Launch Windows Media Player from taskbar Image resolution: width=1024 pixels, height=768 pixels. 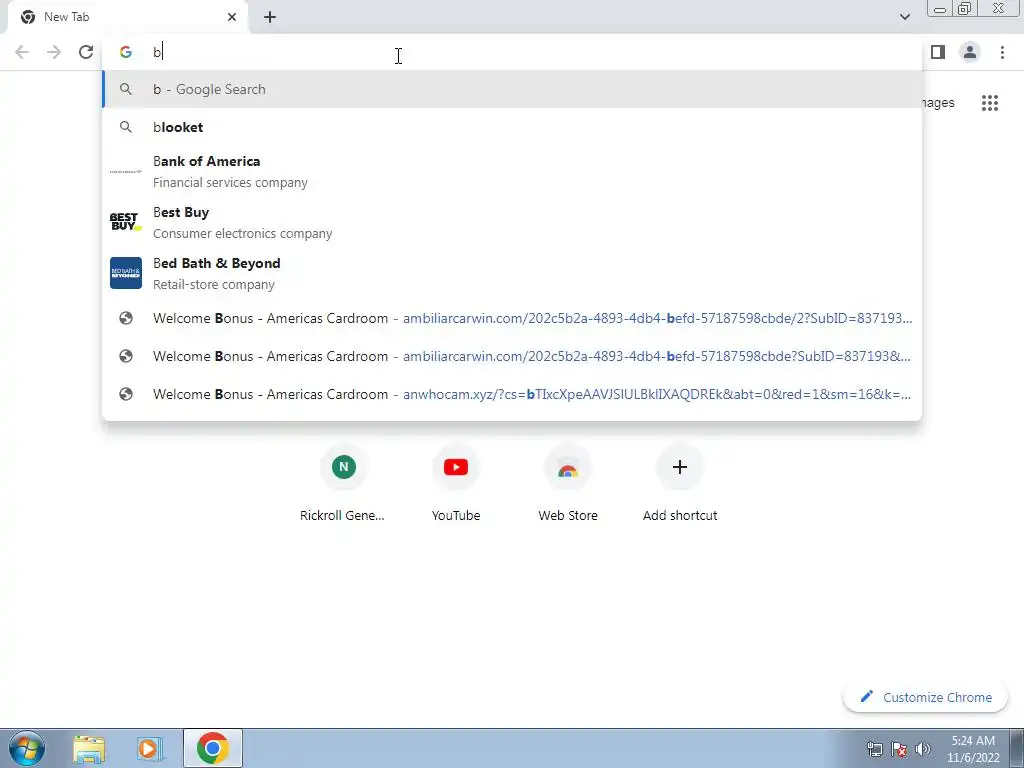[150, 748]
